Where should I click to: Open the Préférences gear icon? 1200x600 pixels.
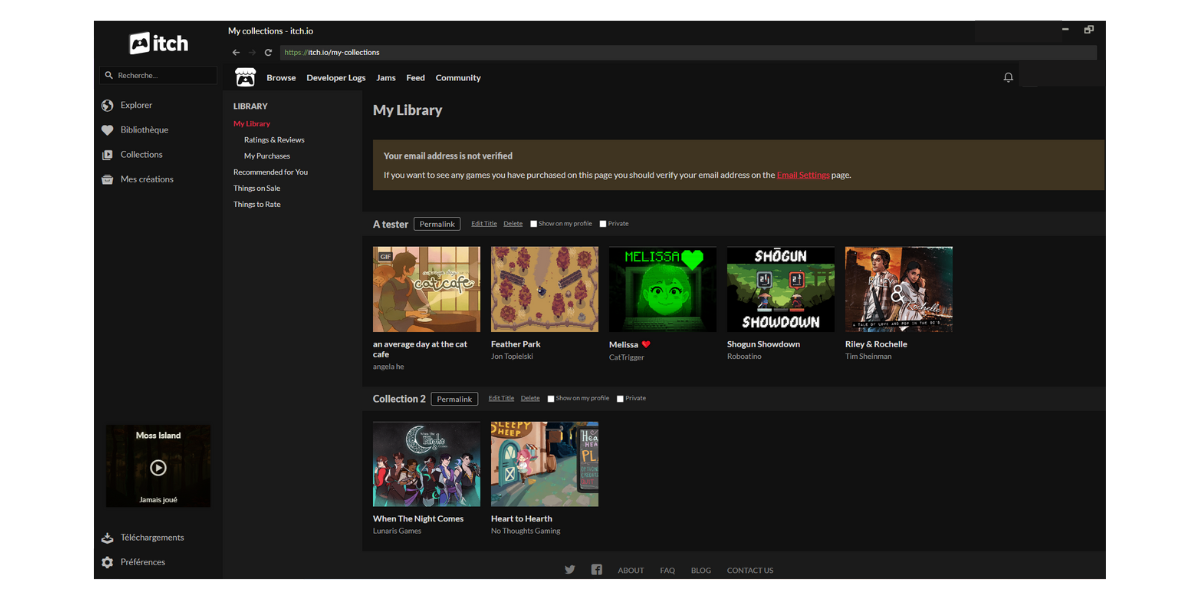tap(107, 563)
